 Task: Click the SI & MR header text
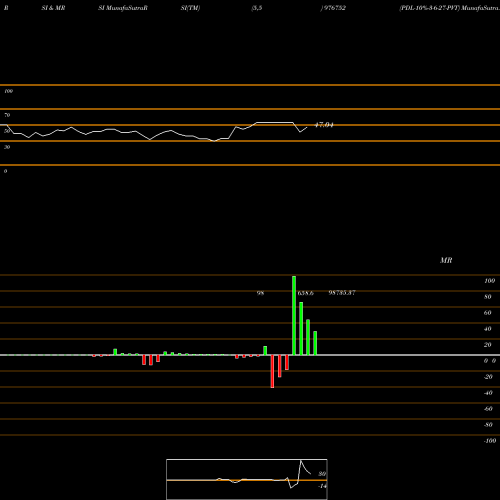(x=53, y=8)
